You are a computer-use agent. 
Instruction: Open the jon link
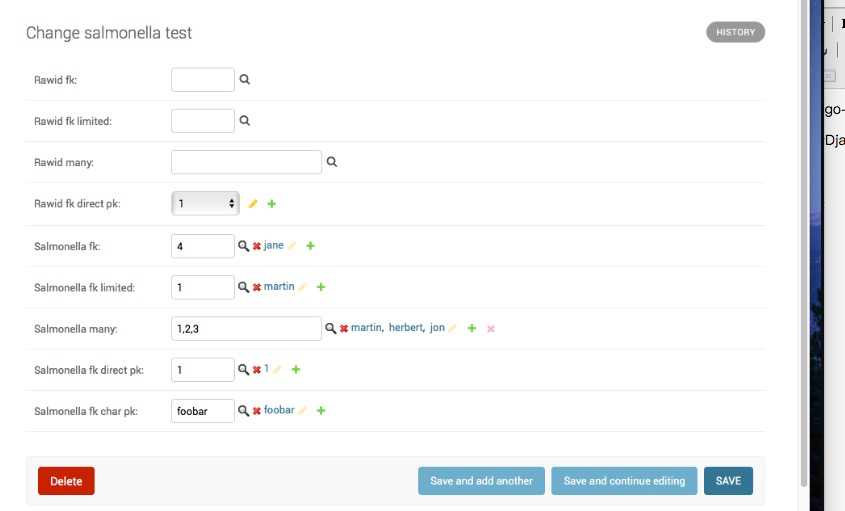(x=437, y=328)
